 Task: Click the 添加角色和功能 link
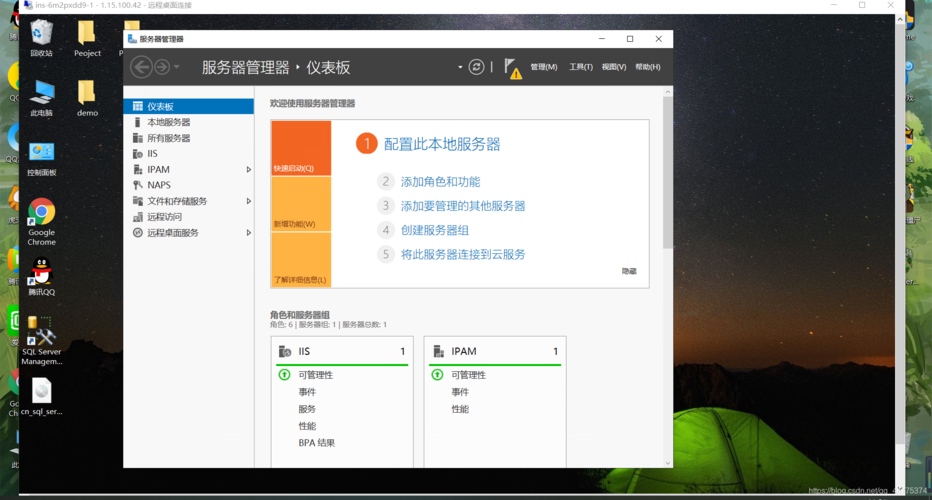pyautogui.click(x=440, y=182)
